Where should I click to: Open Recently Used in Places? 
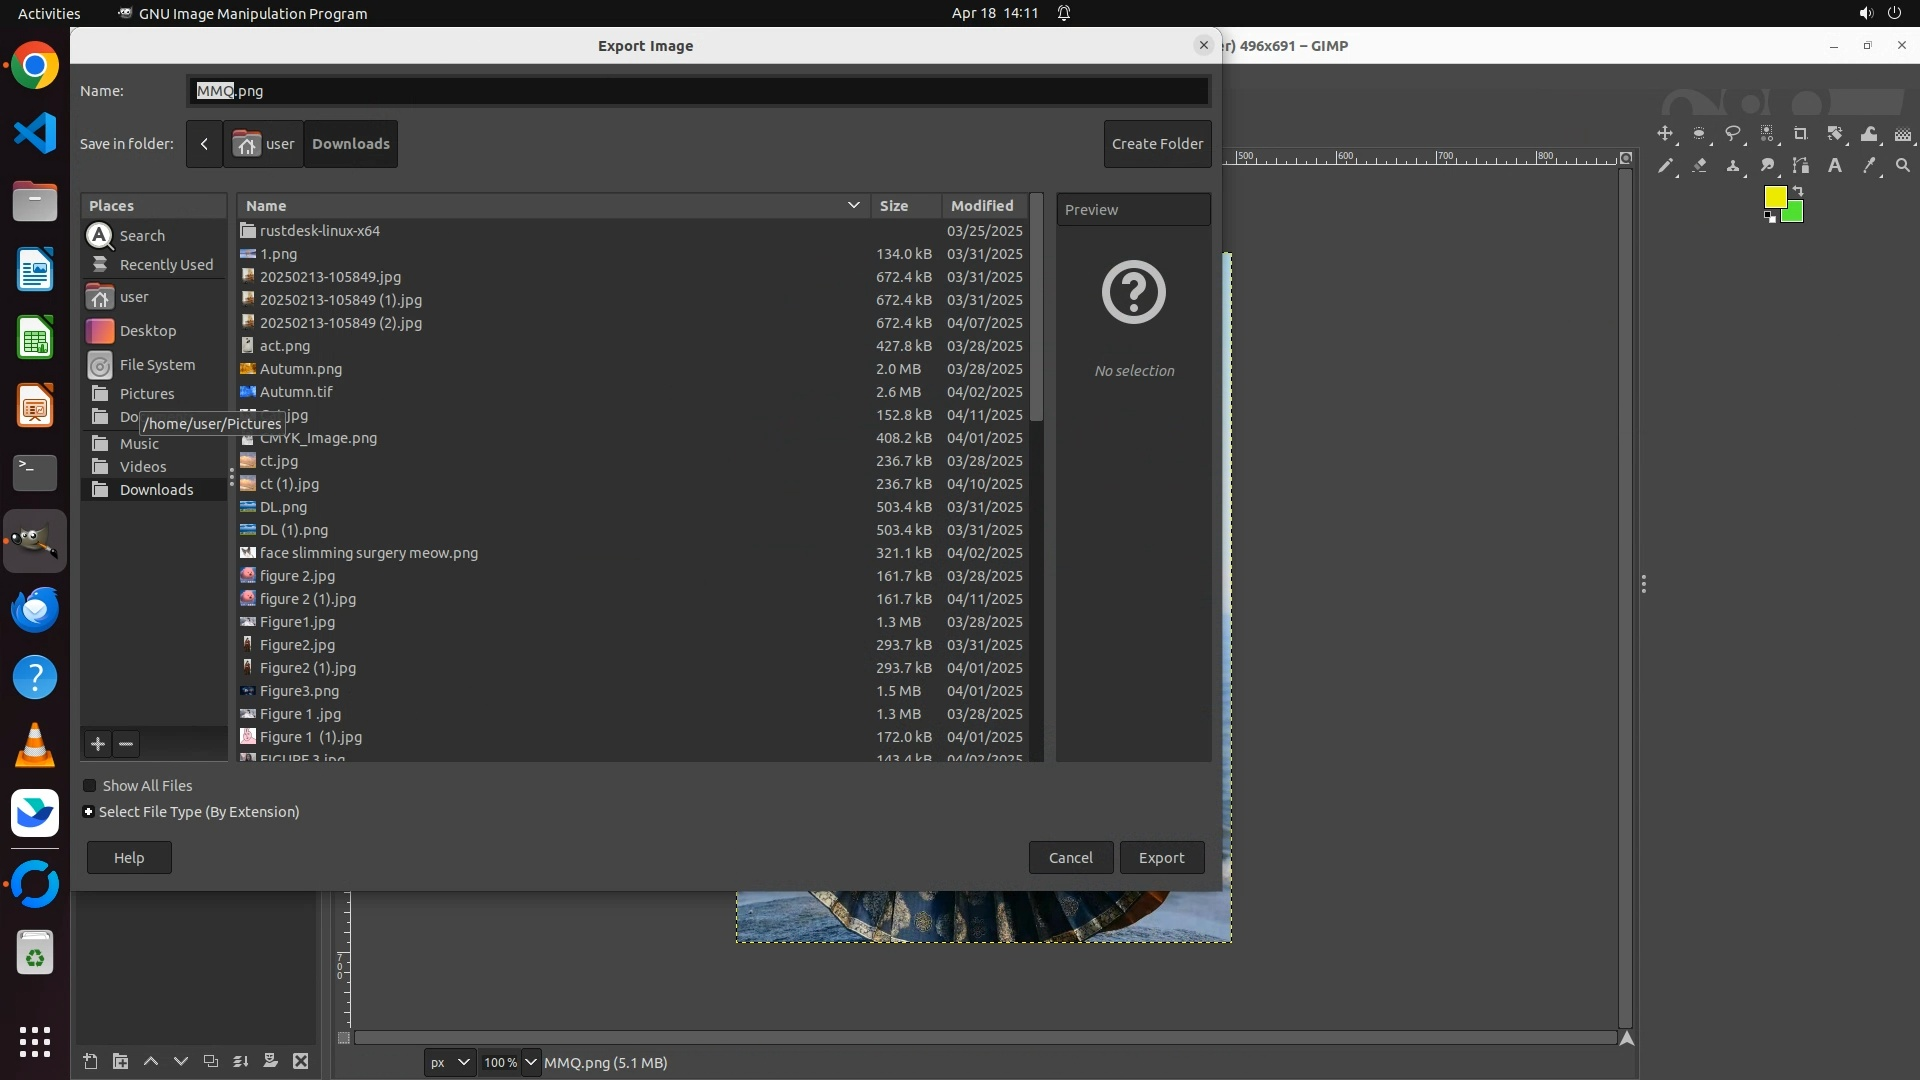(166, 265)
